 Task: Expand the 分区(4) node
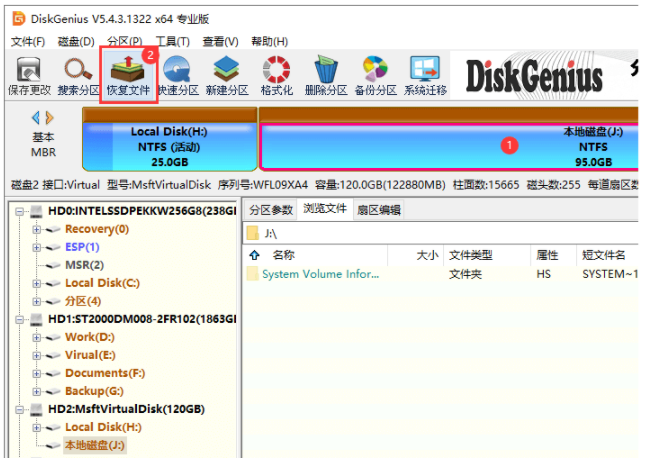tap(37, 301)
